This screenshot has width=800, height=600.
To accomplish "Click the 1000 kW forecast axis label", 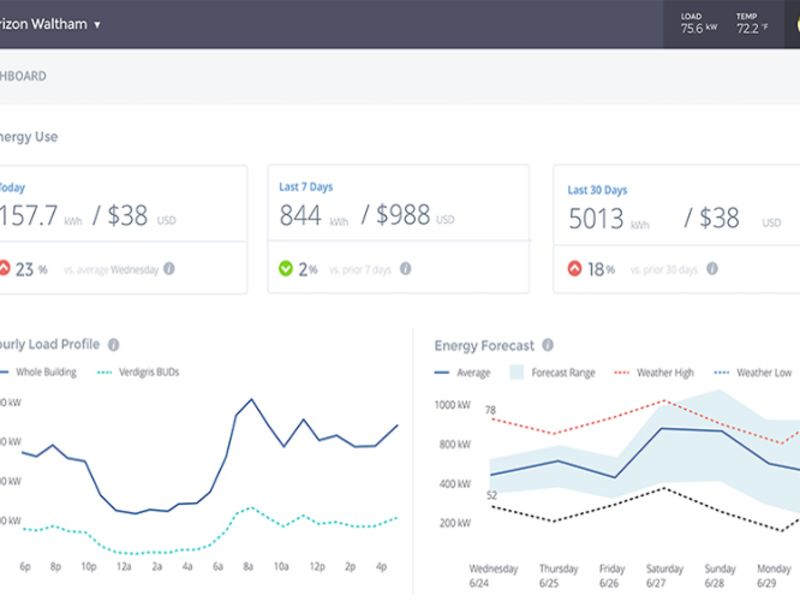I will tap(452, 405).
